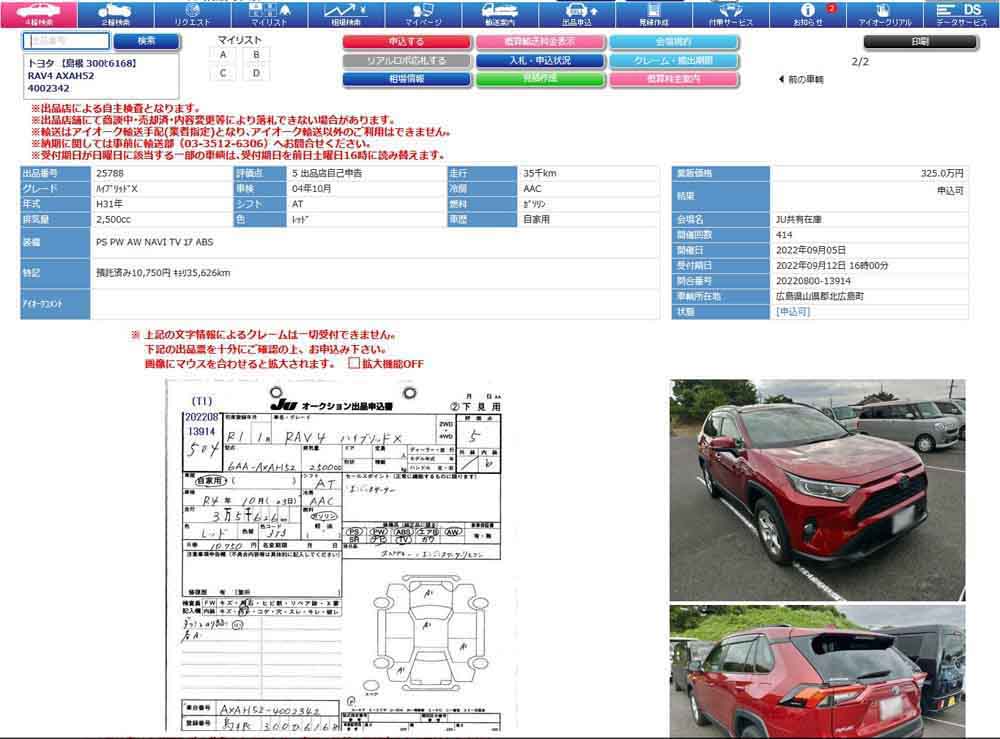Click the pink transport fee display button
This screenshot has width=1000, height=739.
coord(540,42)
